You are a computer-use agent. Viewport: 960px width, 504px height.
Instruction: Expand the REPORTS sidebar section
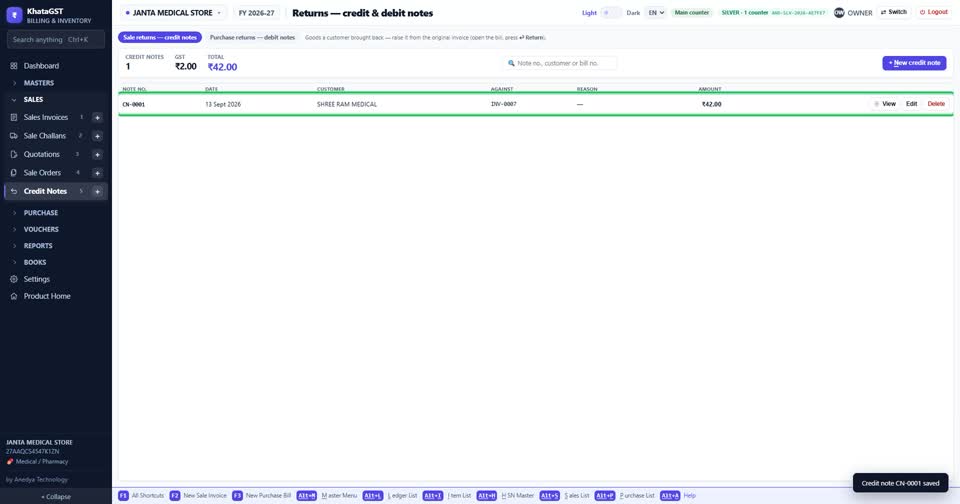pos(38,246)
